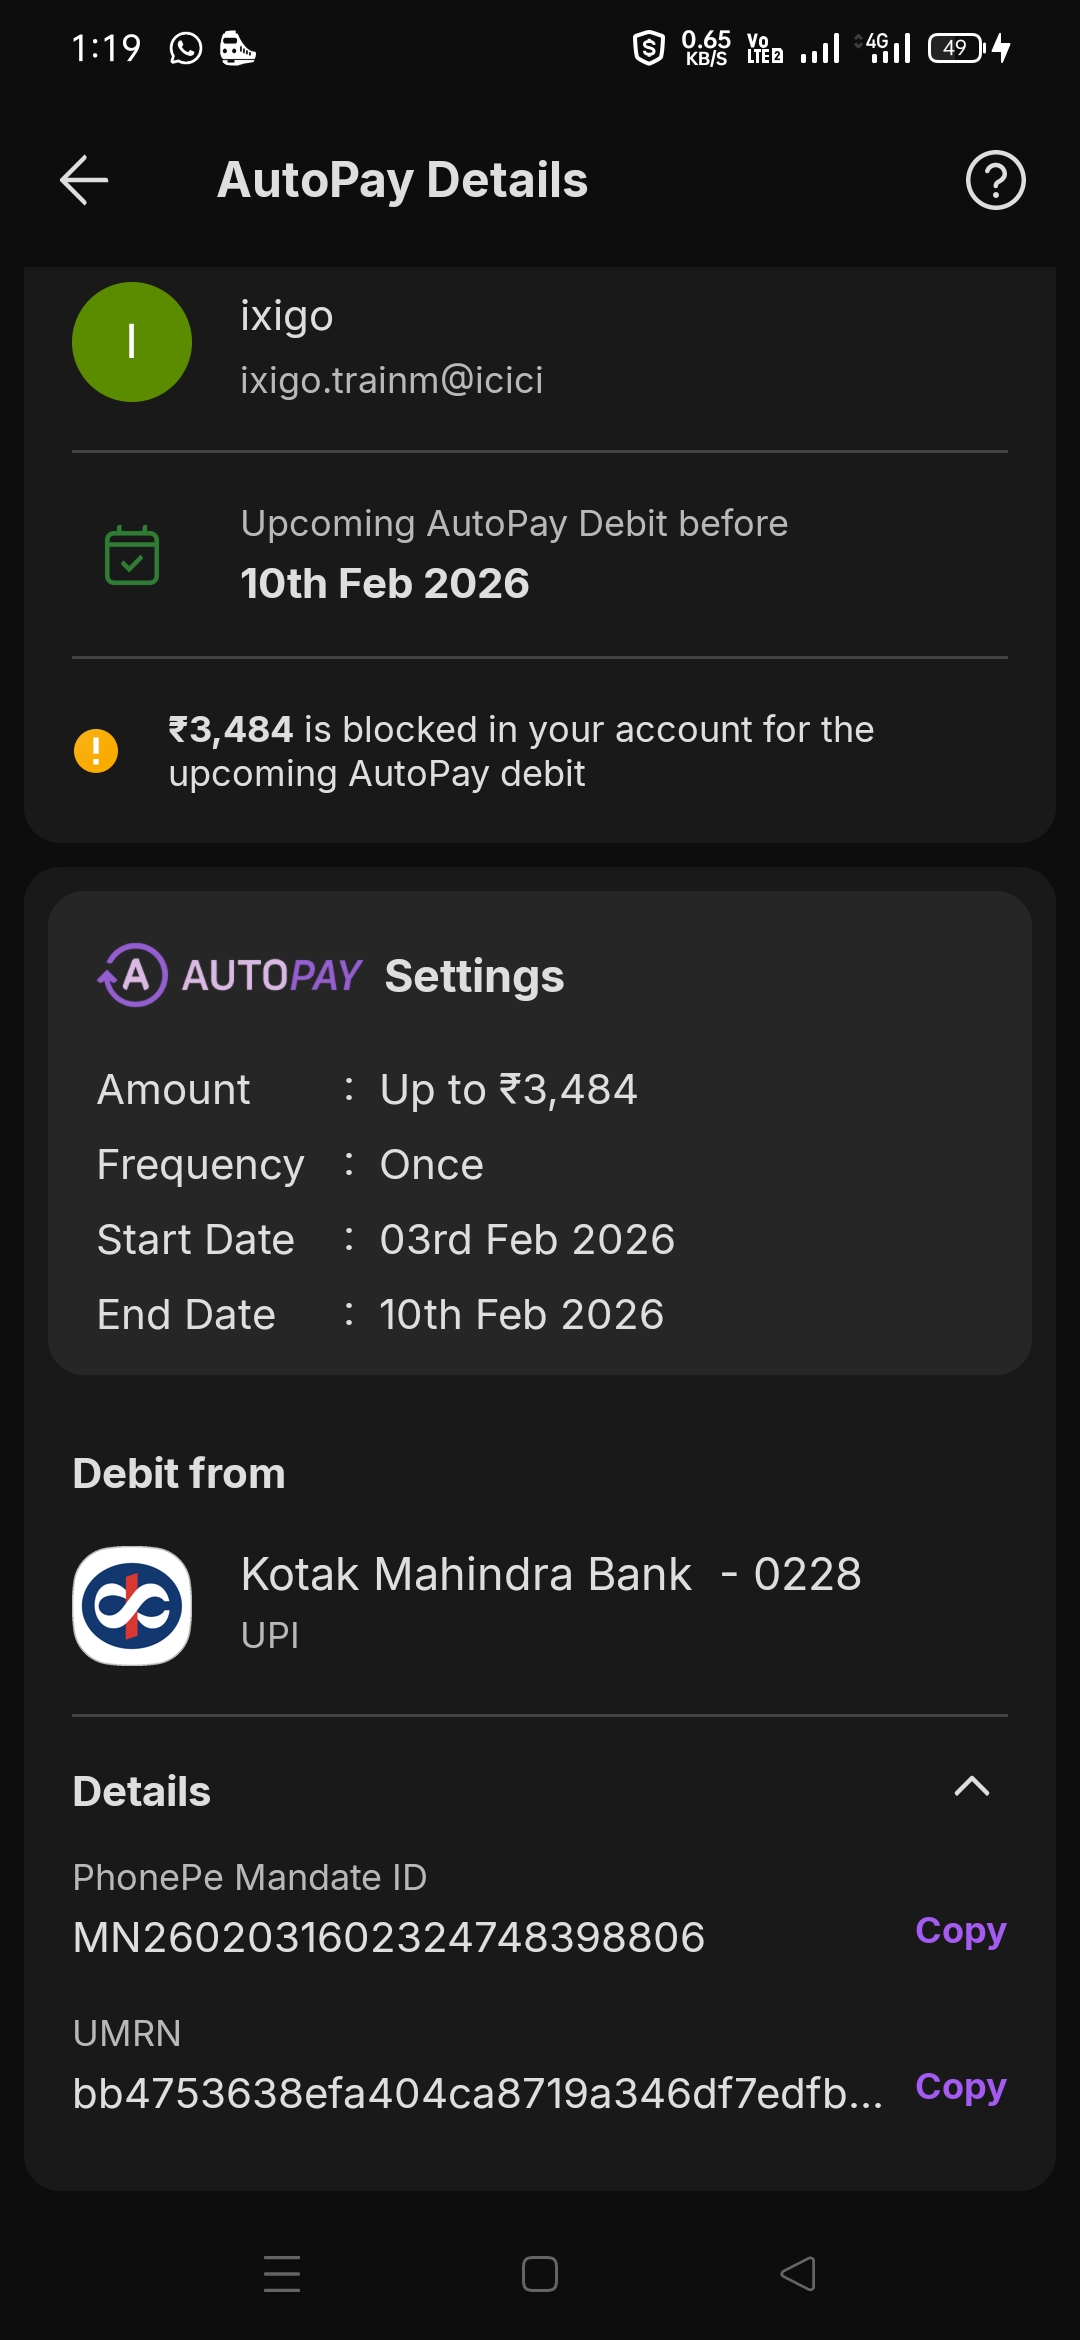Tap the purple AutoPay logo icon
This screenshot has width=1080, height=2340.
pos(133,975)
